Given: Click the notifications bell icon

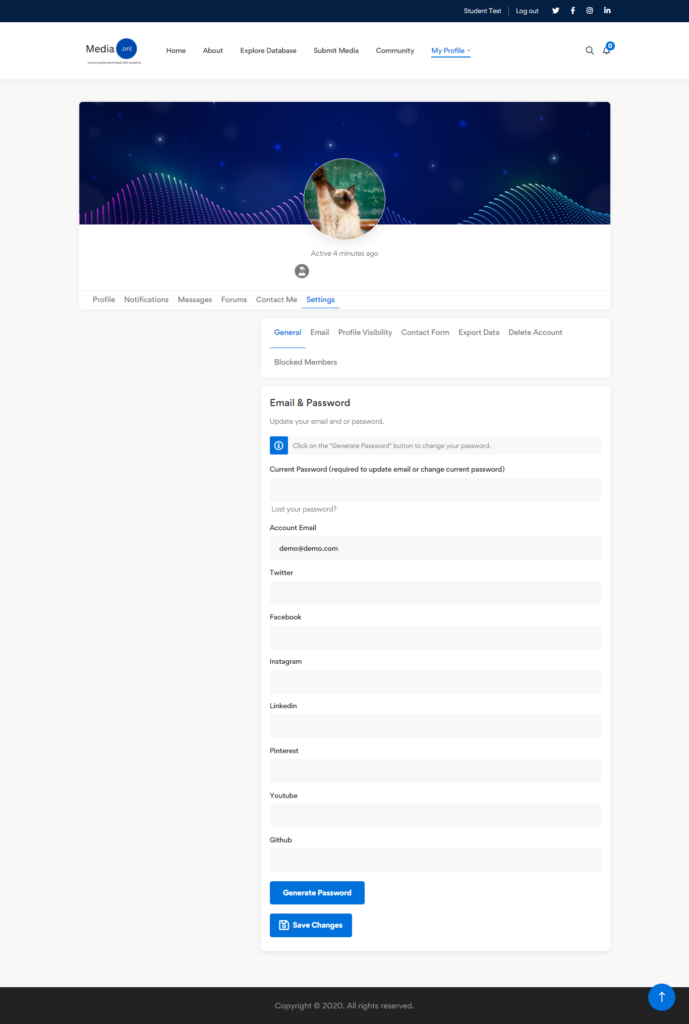Looking at the screenshot, I should pos(606,50).
